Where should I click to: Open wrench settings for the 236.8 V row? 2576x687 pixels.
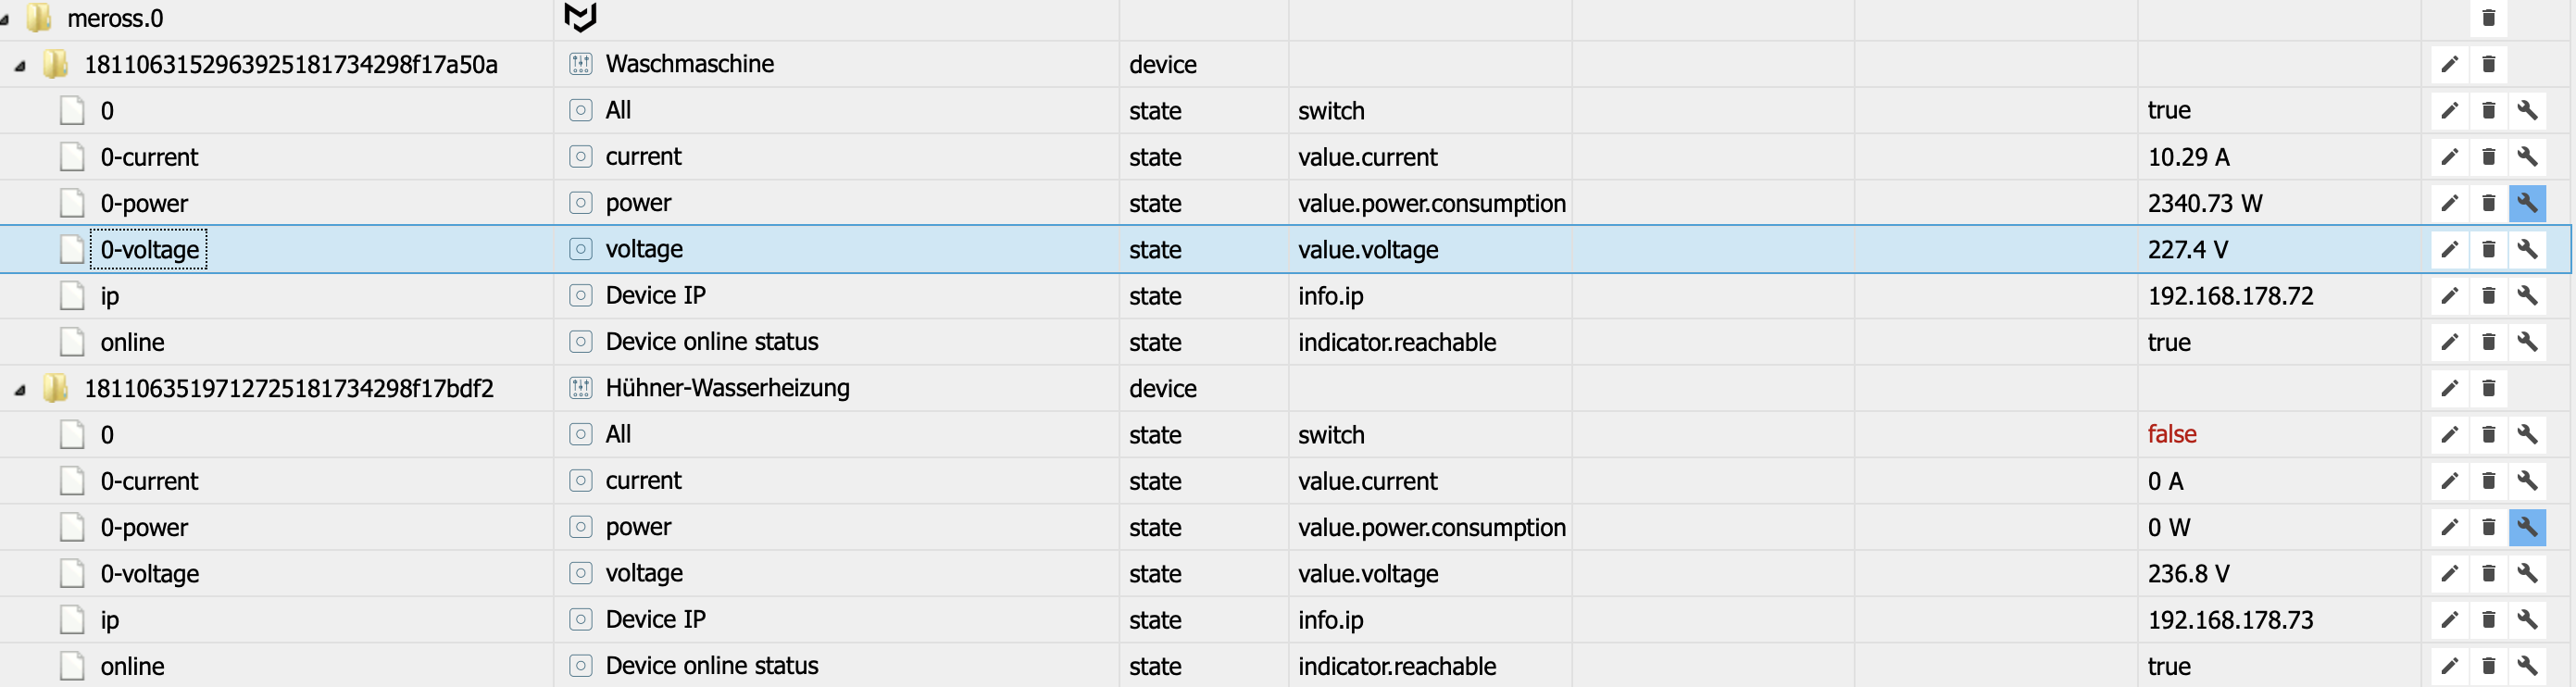2527,573
